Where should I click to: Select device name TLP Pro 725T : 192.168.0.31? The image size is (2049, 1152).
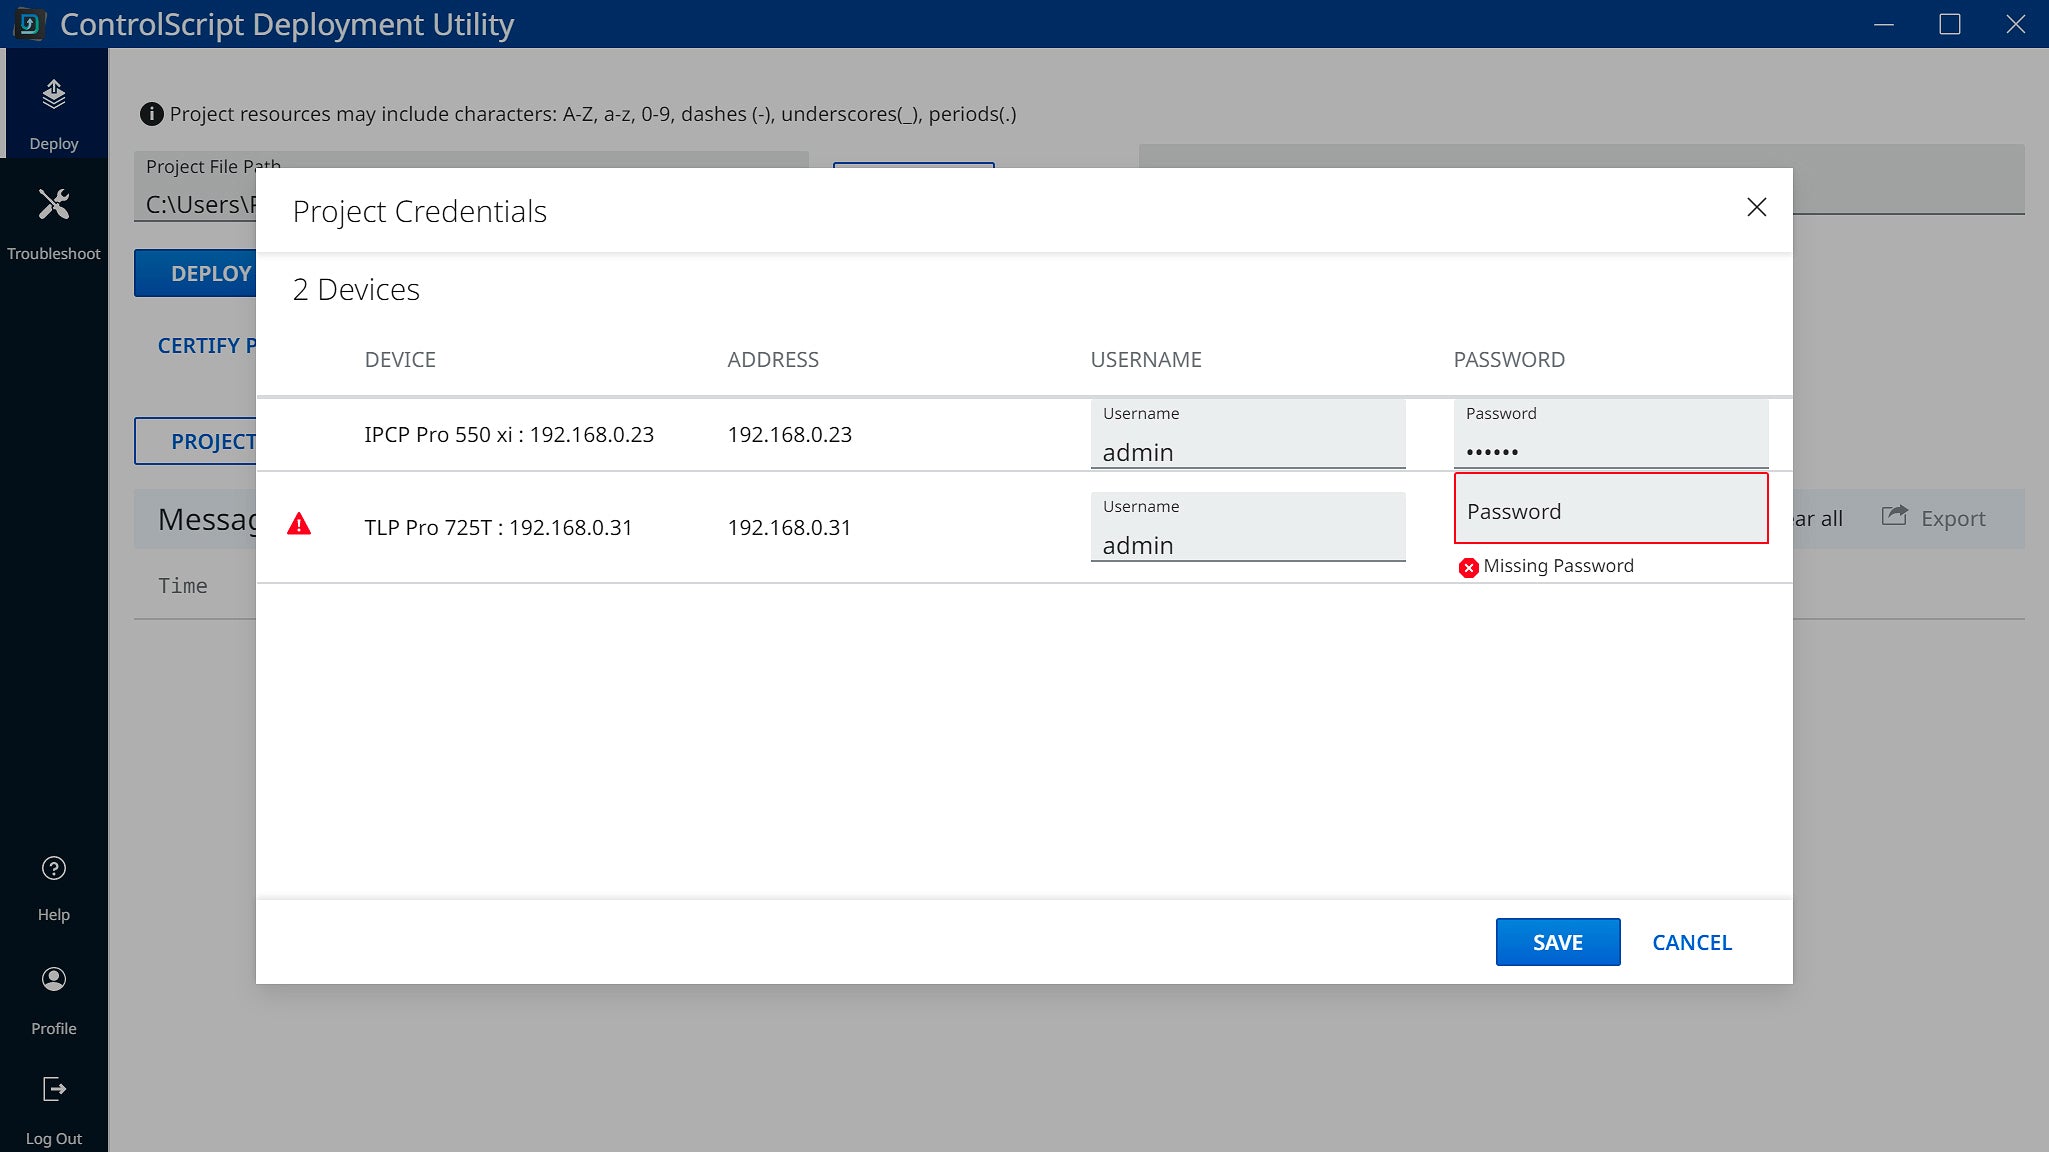tap(498, 528)
